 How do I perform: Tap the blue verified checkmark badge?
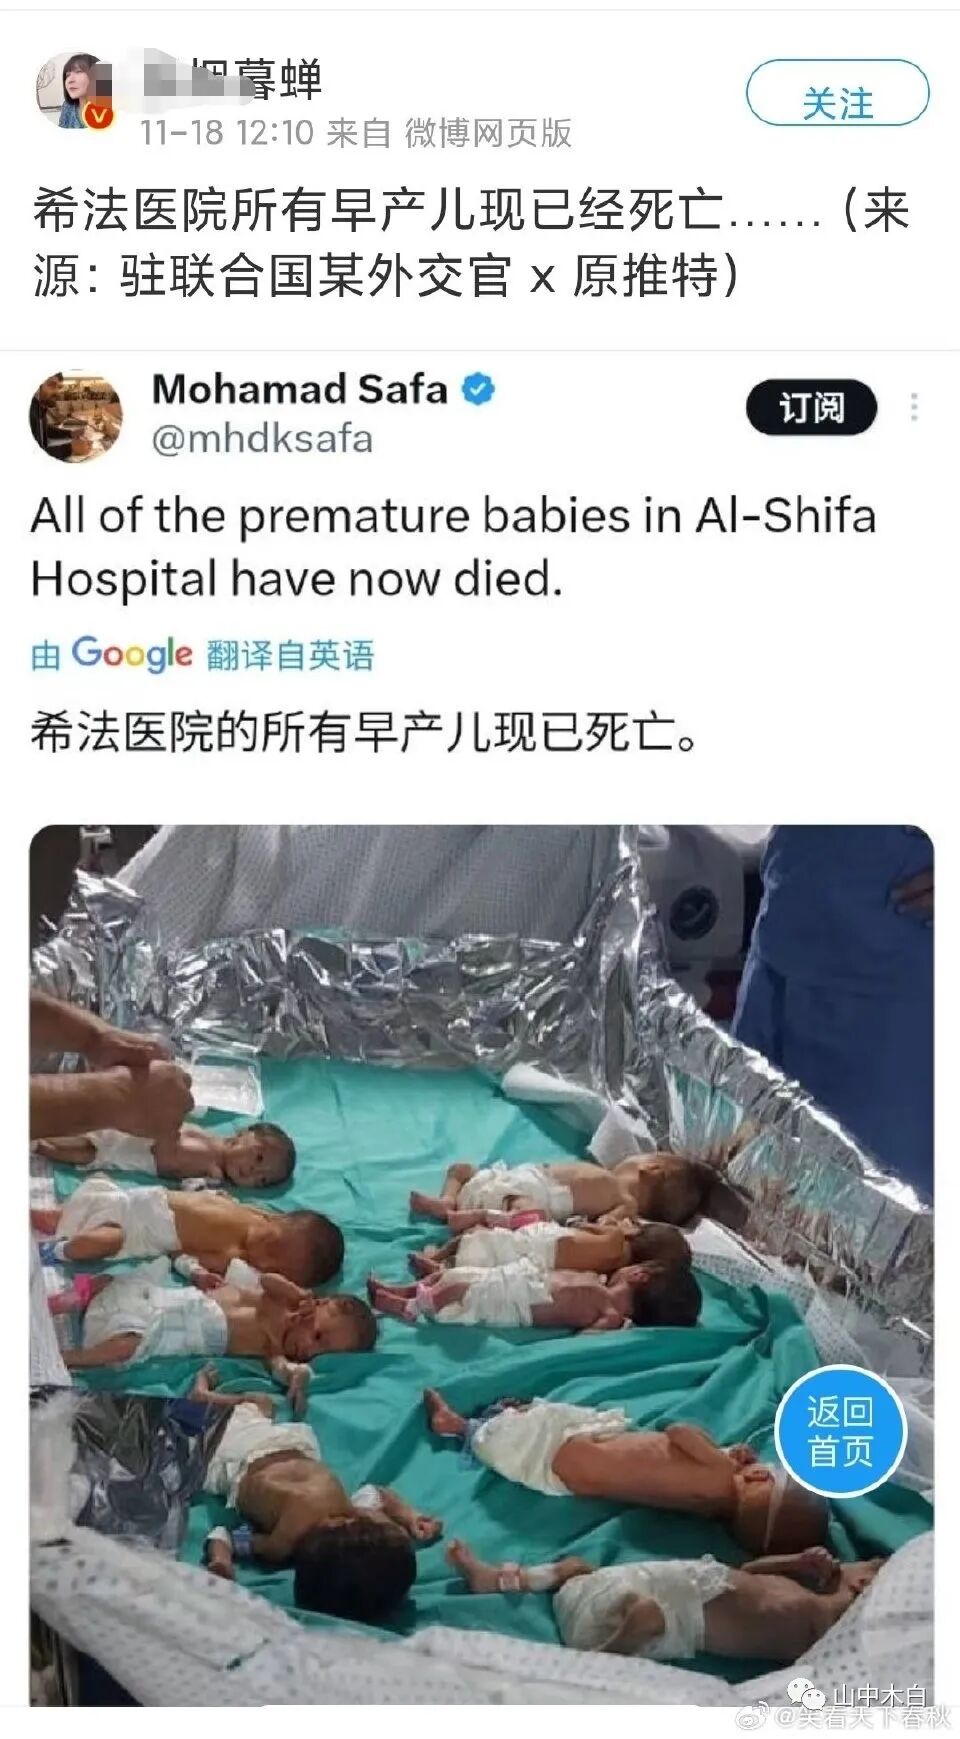[478, 389]
